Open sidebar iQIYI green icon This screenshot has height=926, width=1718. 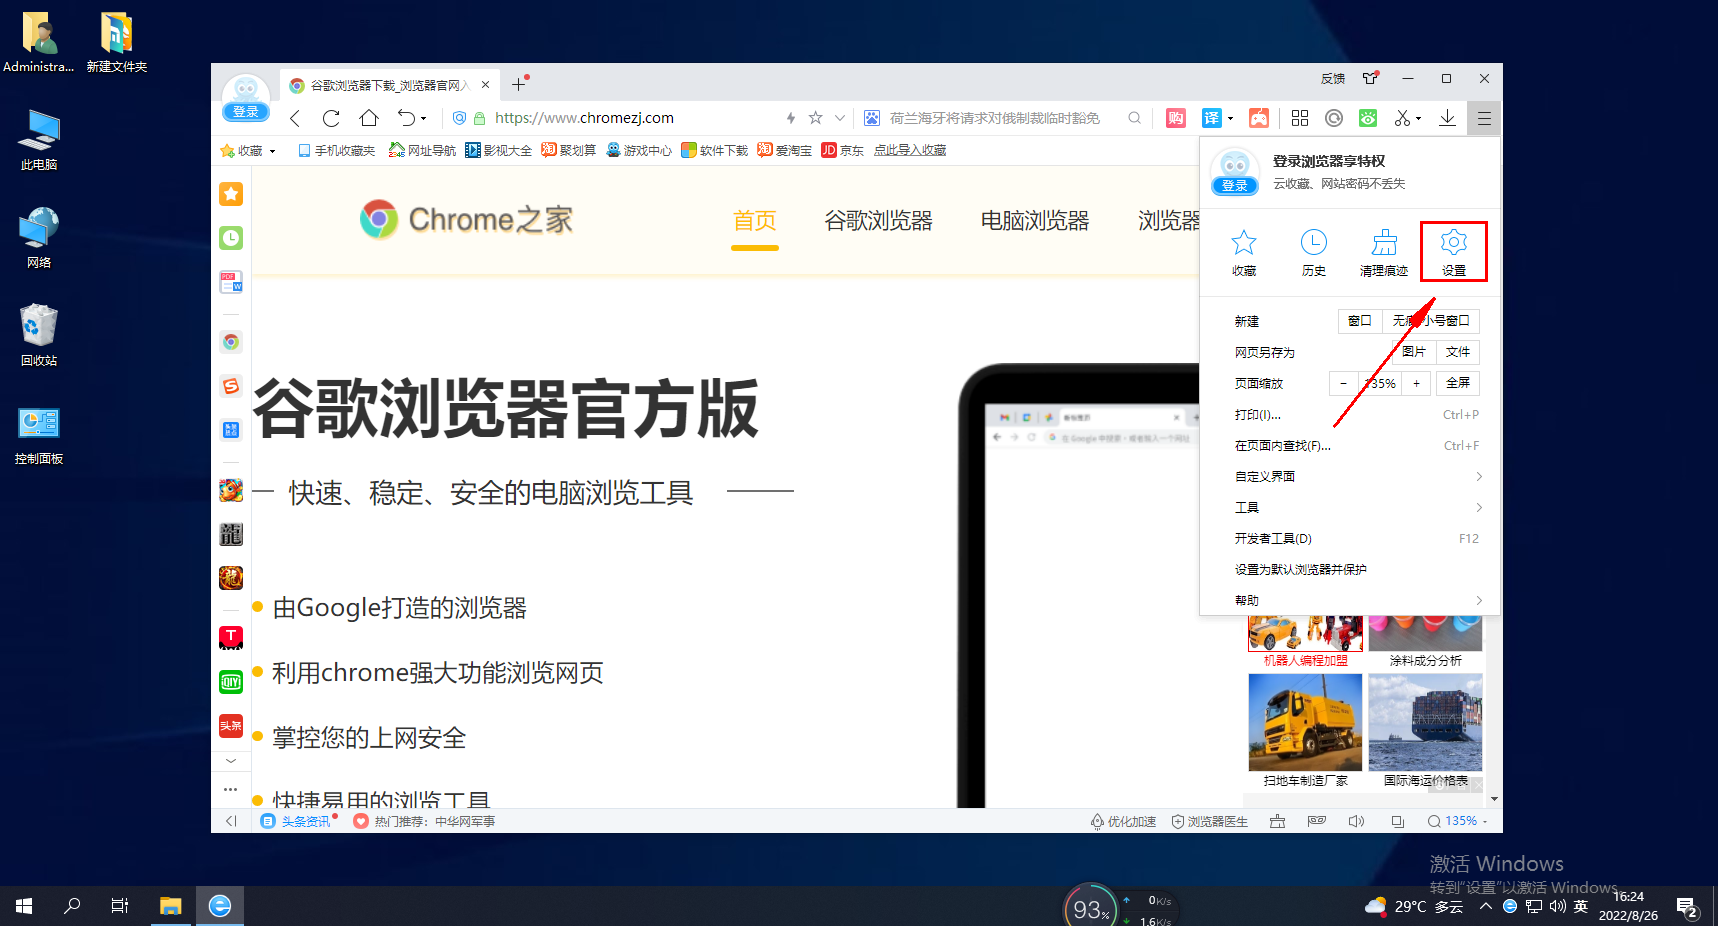(x=231, y=682)
